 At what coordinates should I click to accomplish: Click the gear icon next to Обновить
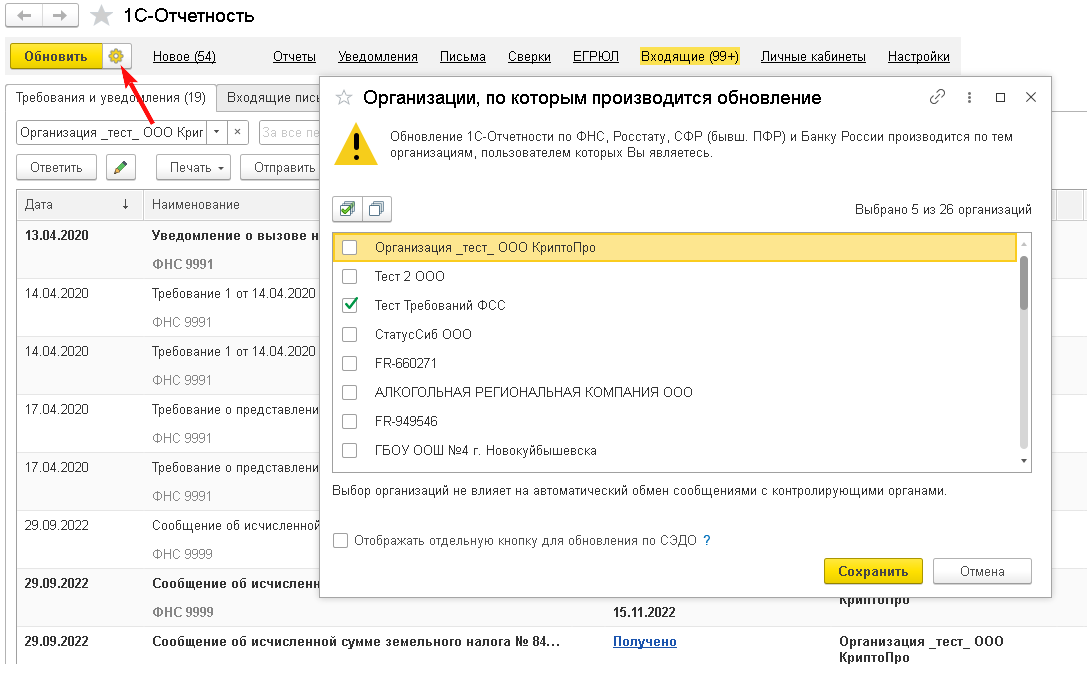click(117, 57)
